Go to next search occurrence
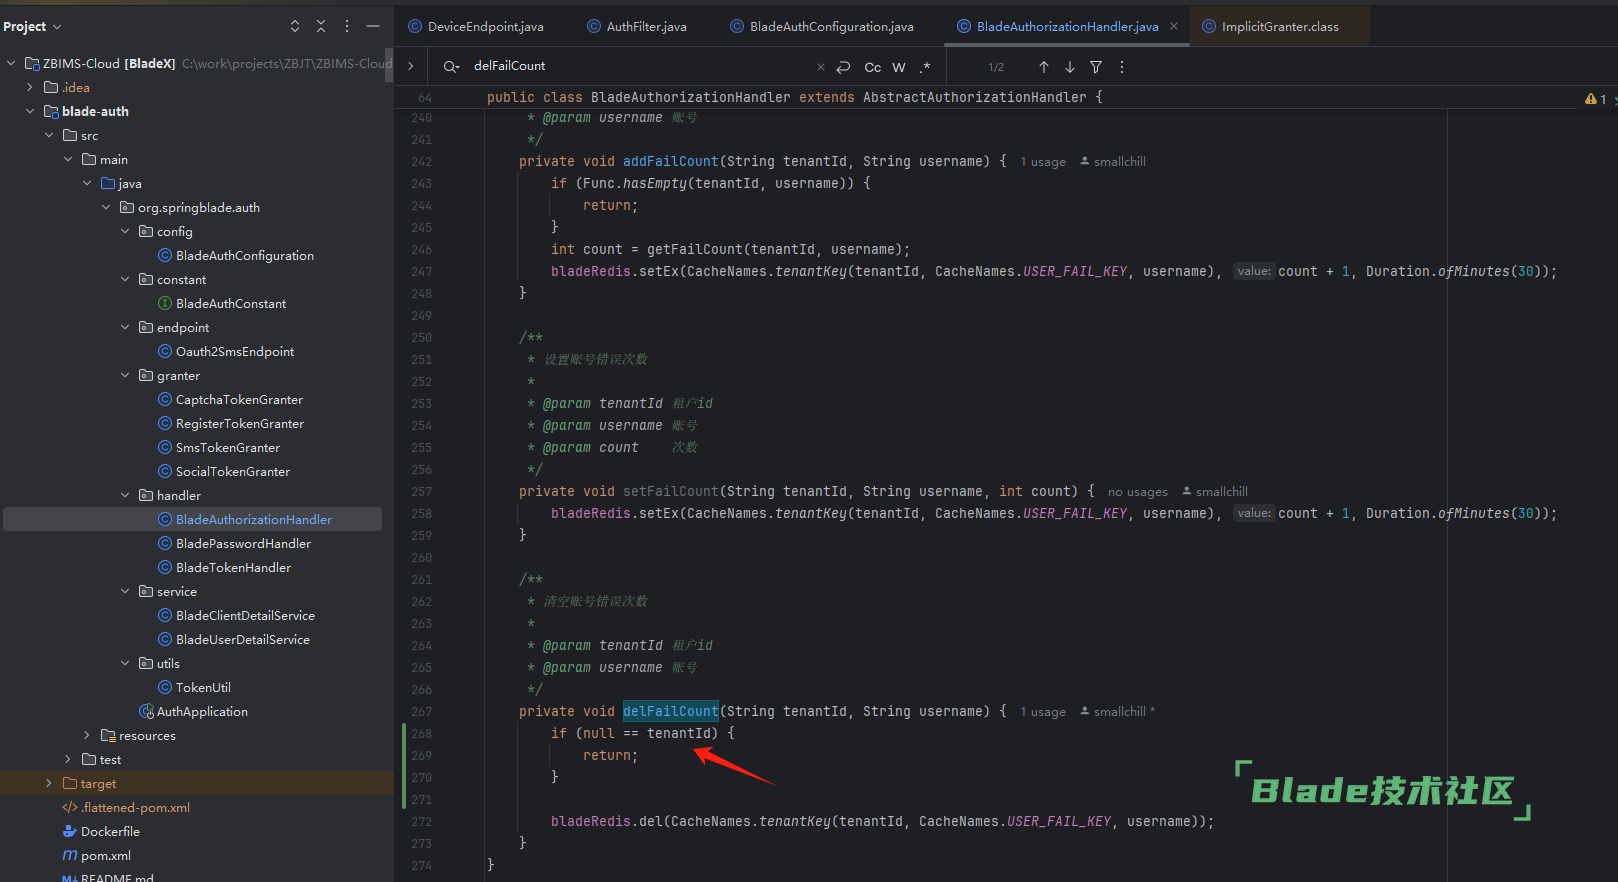The width and height of the screenshot is (1618, 882). click(1070, 67)
